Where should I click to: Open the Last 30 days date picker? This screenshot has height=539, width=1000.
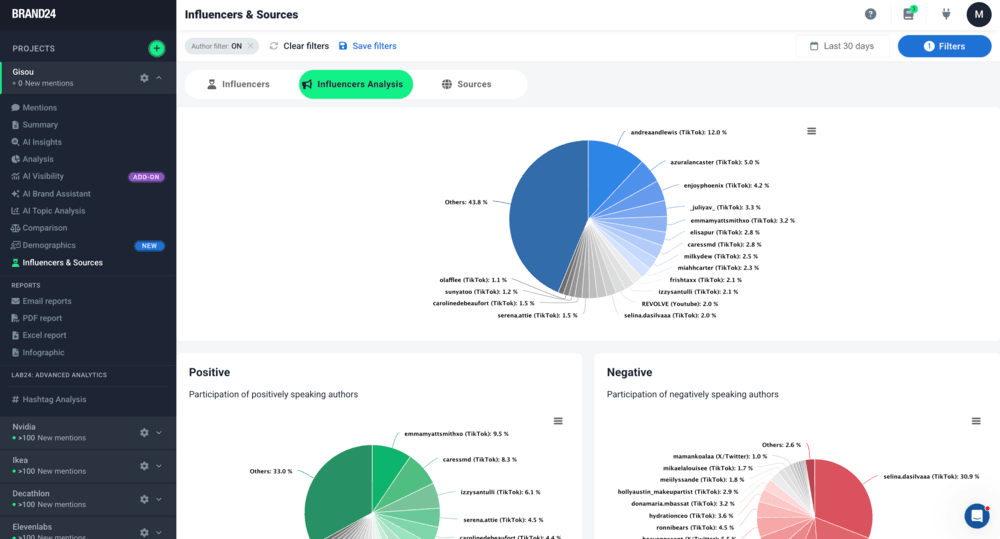[841, 46]
